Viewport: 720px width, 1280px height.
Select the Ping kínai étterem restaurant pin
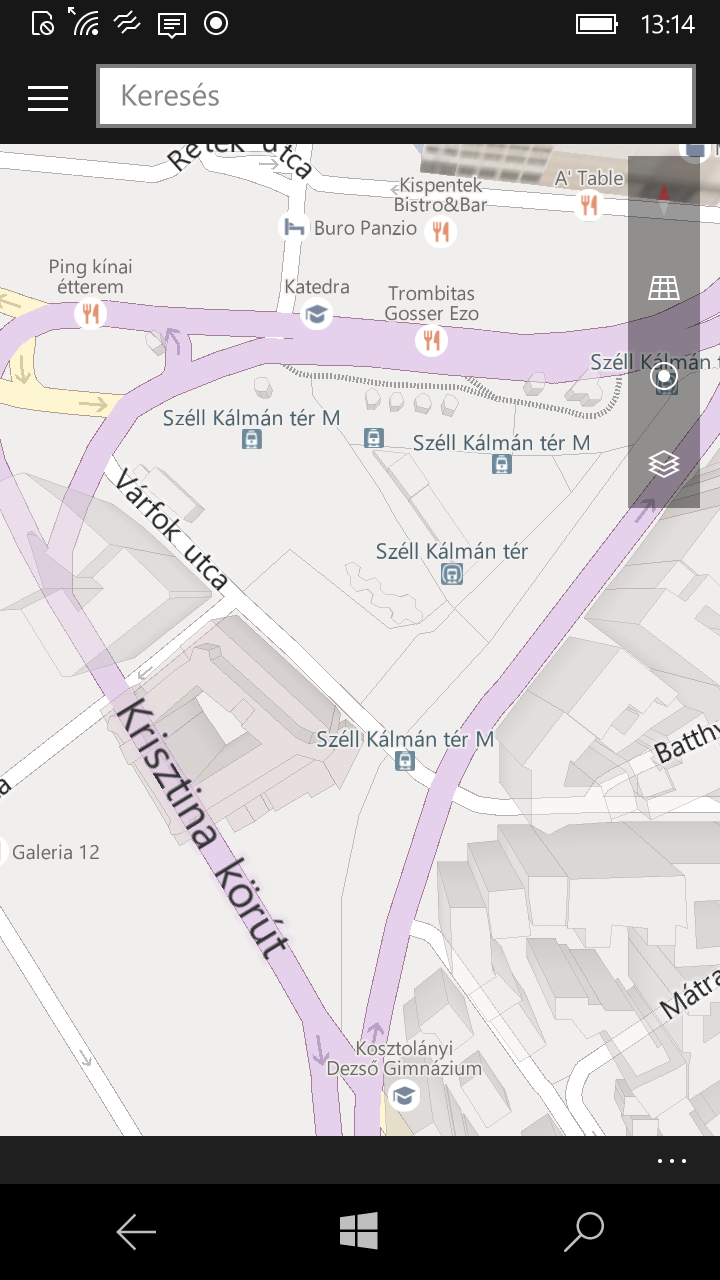tap(91, 314)
